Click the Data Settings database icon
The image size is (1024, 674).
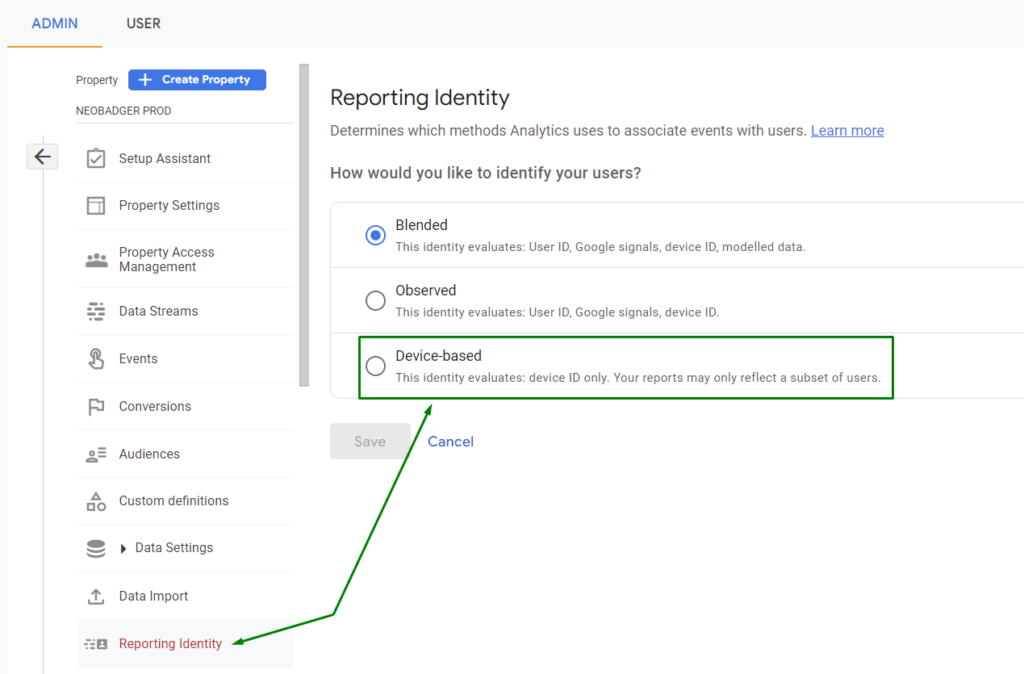click(x=96, y=549)
